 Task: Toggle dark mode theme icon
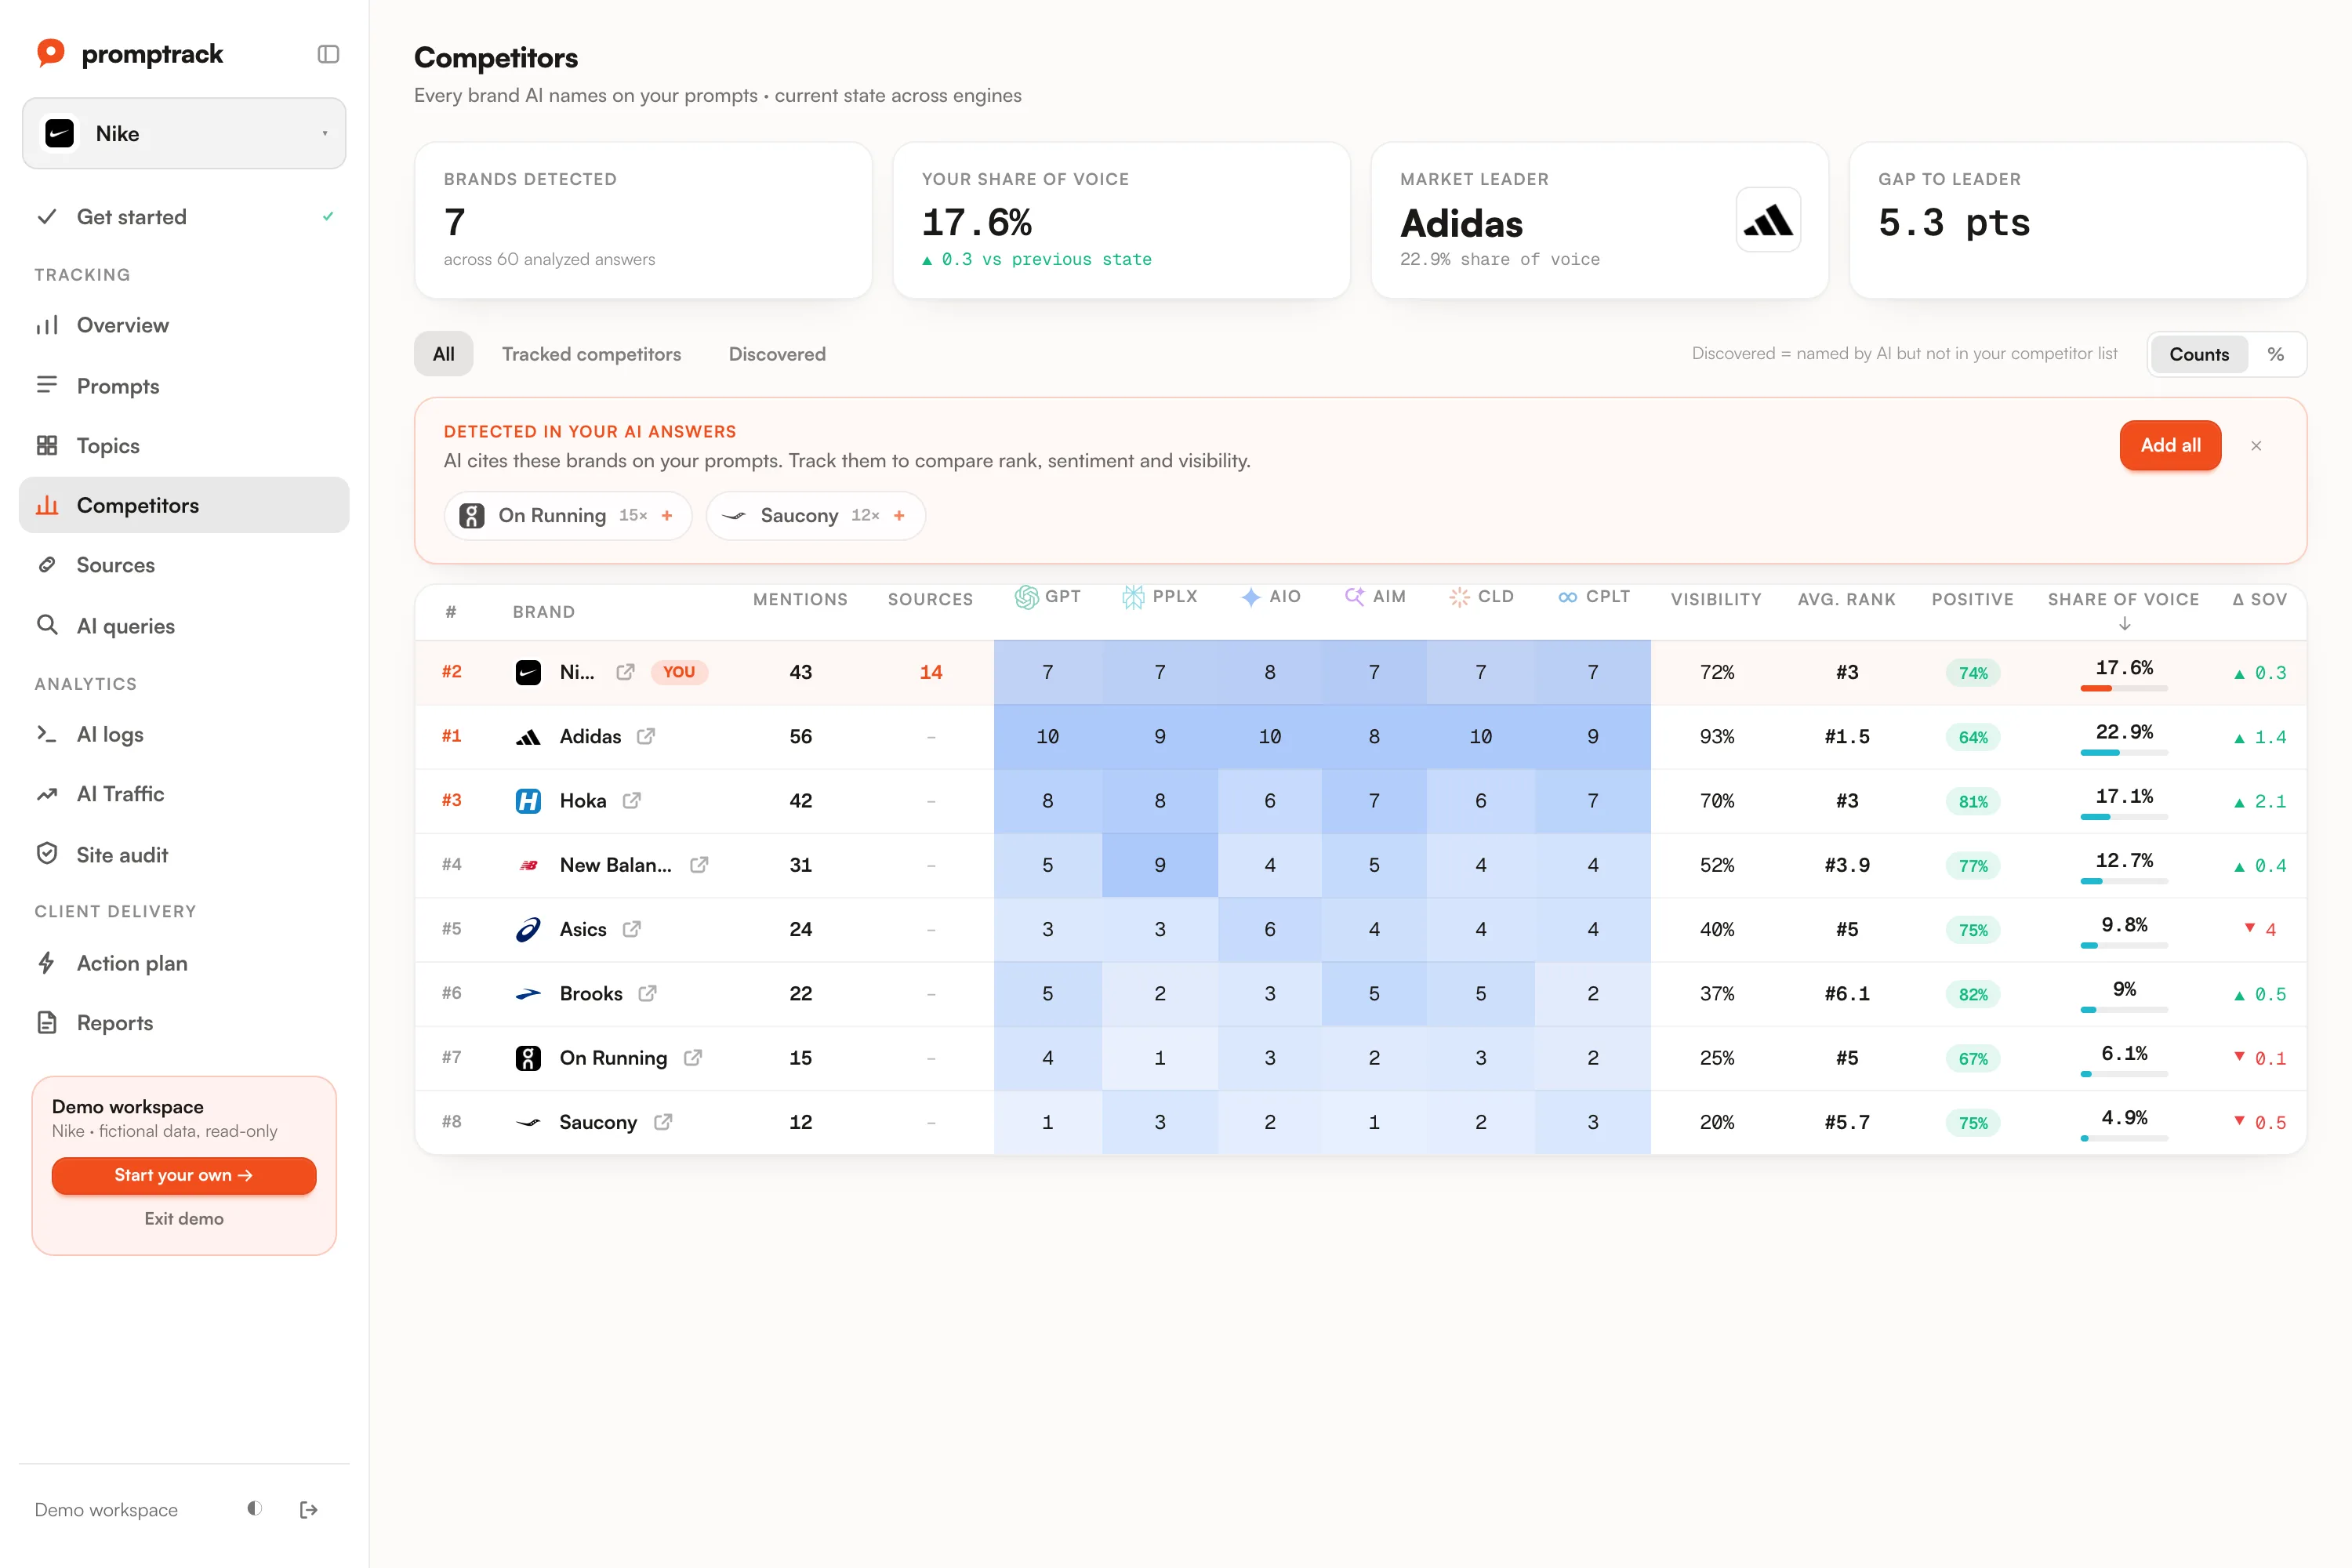click(255, 1509)
